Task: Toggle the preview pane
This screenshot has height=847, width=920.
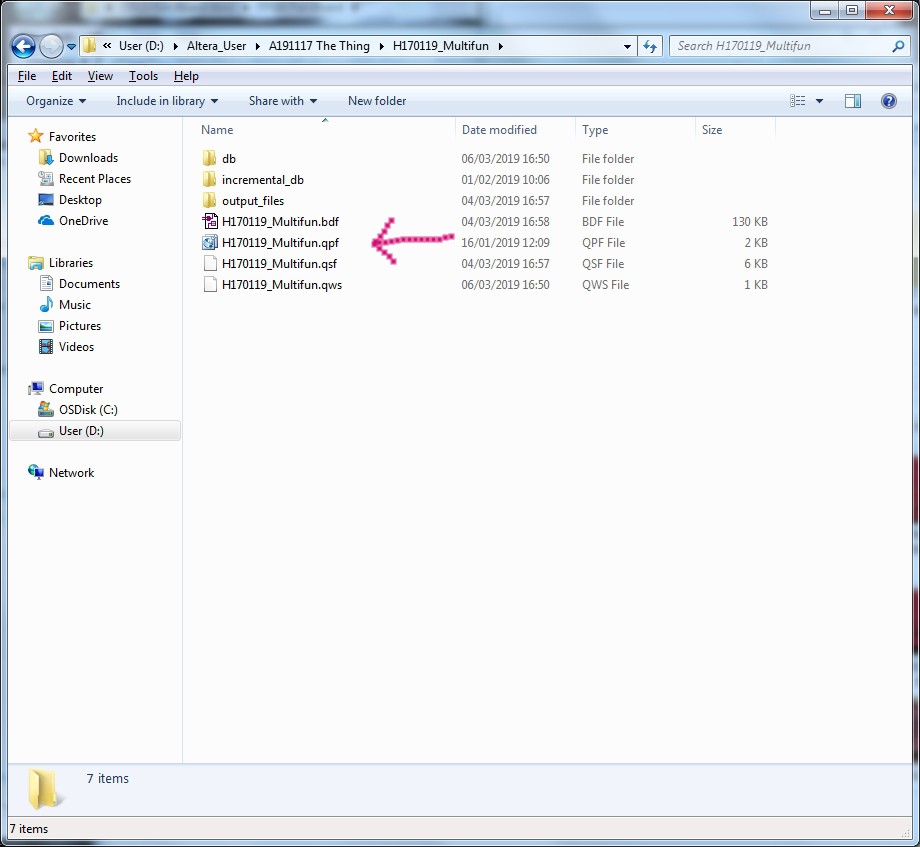Action: (x=853, y=101)
